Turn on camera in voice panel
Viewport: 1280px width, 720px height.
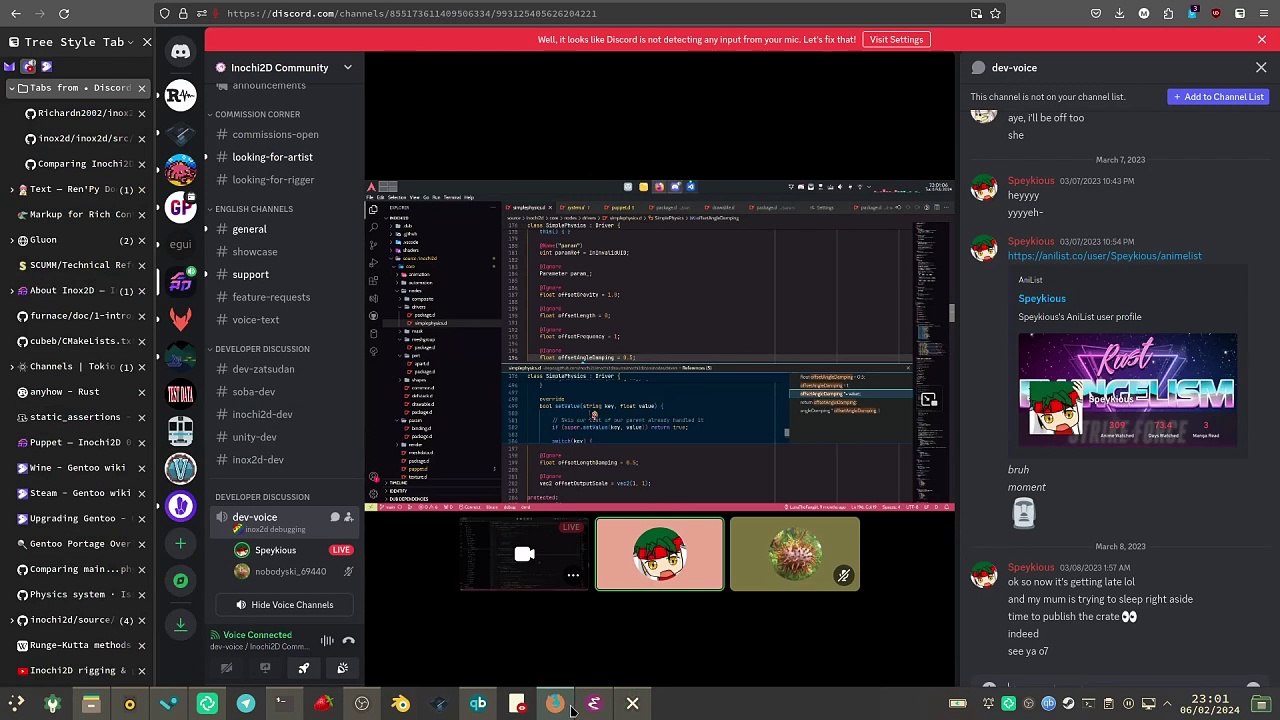(227, 668)
